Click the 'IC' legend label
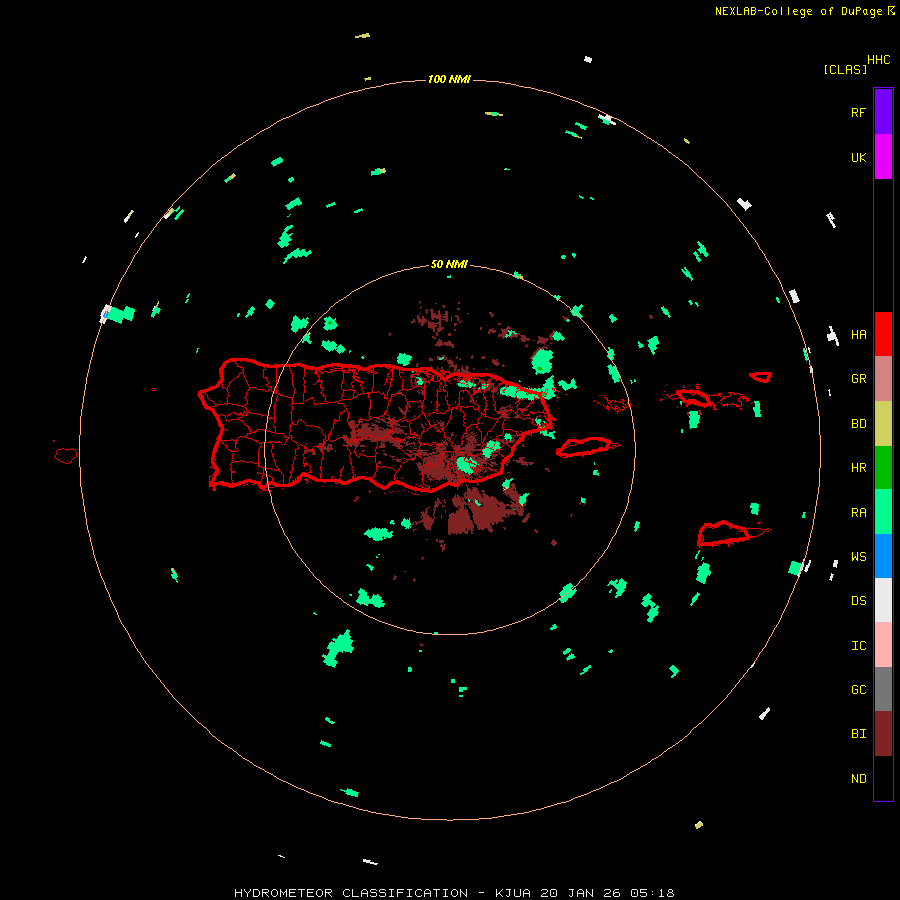Screen dimensions: 900x900 click(858, 646)
